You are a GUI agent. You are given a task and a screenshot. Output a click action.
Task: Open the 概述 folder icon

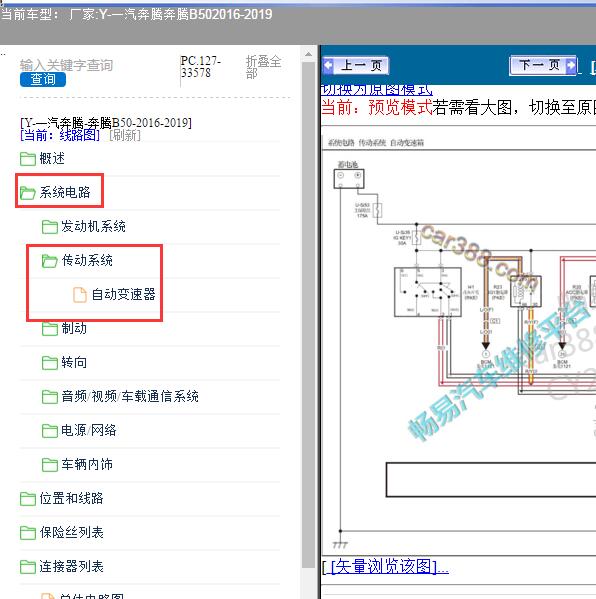click(x=28, y=159)
